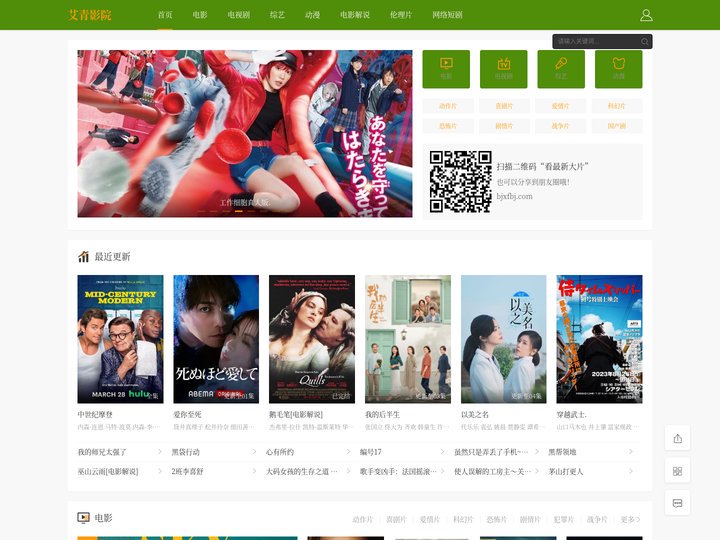
Task: Go to the 首页 nav tab
Action: (165, 15)
